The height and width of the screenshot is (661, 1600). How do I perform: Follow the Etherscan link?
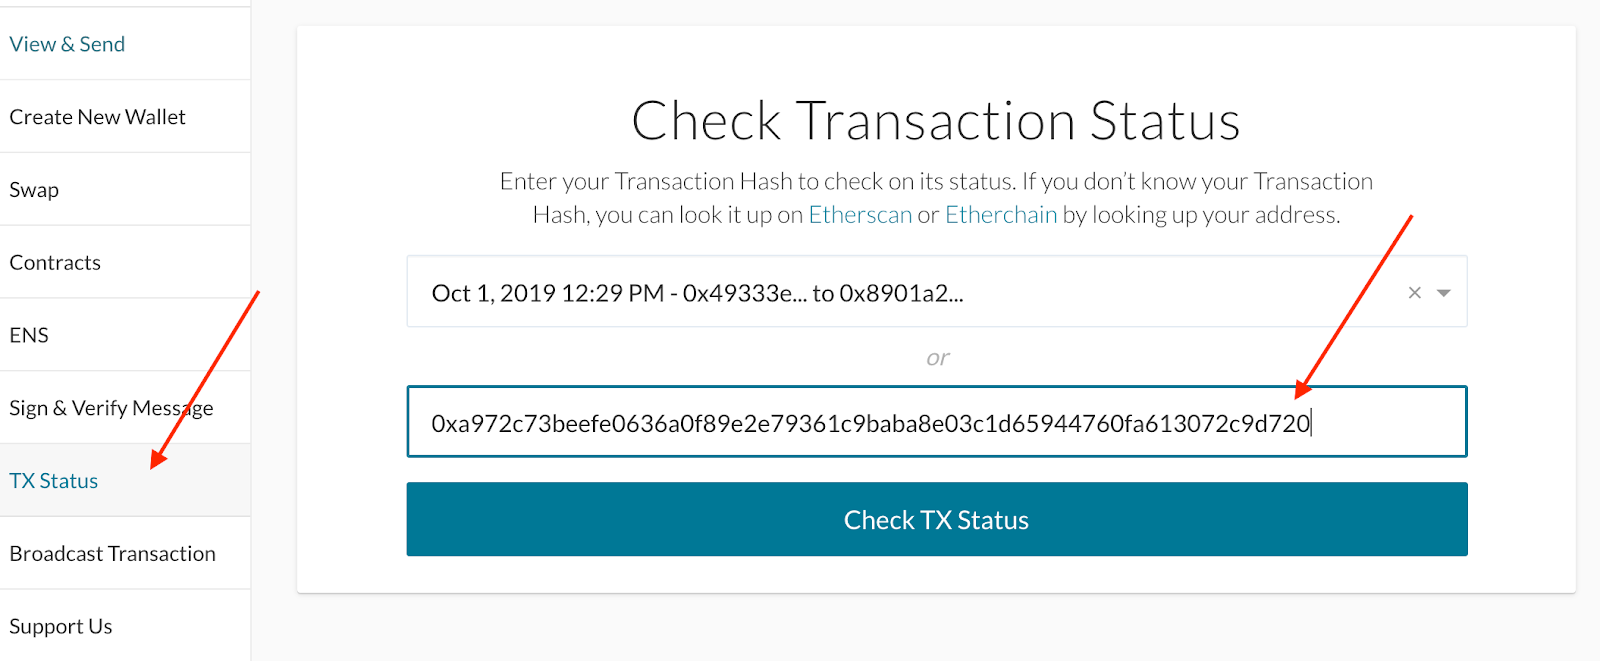click(x=859, y=214)
